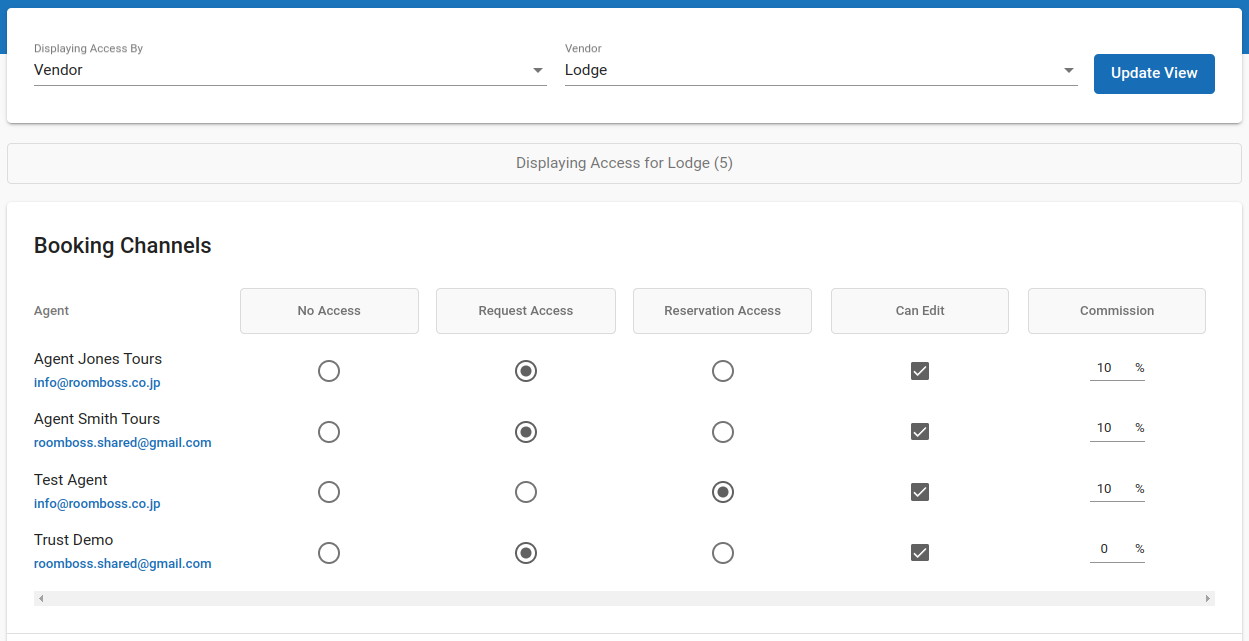The image size is (1249, 641).
Task: Uncheck Can Edit for Agent Jones Tours
Action: tap(920, 371)
